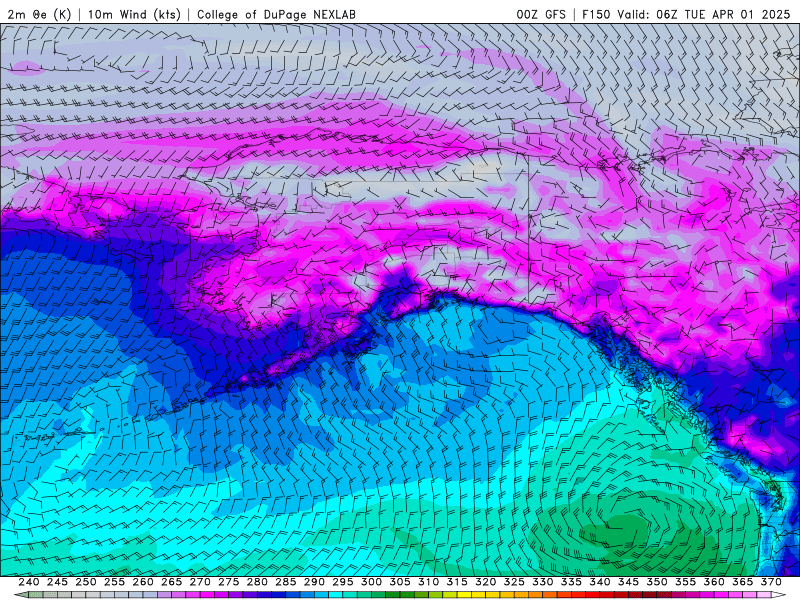Select the 335 scale value
The width and height of the screenshot is (800, 600).
(x=571, y=582)
